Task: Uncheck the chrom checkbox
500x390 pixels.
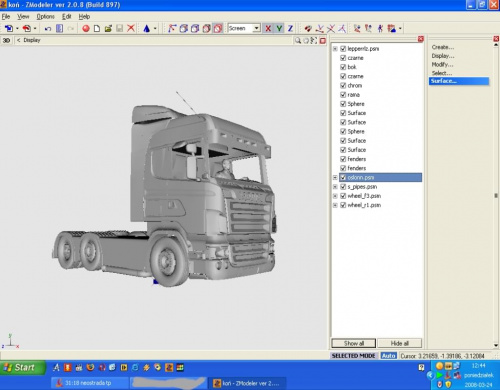Action: pos(343,85)
